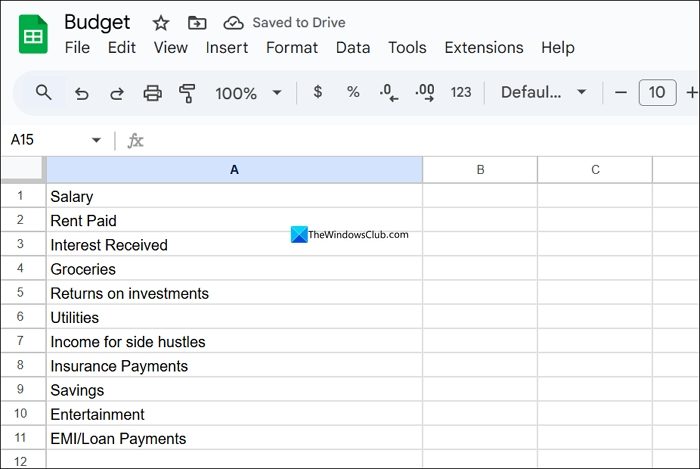This screenshot has width=700, height=469.
Task: Open the Insert menu
Action: (227, 48)
